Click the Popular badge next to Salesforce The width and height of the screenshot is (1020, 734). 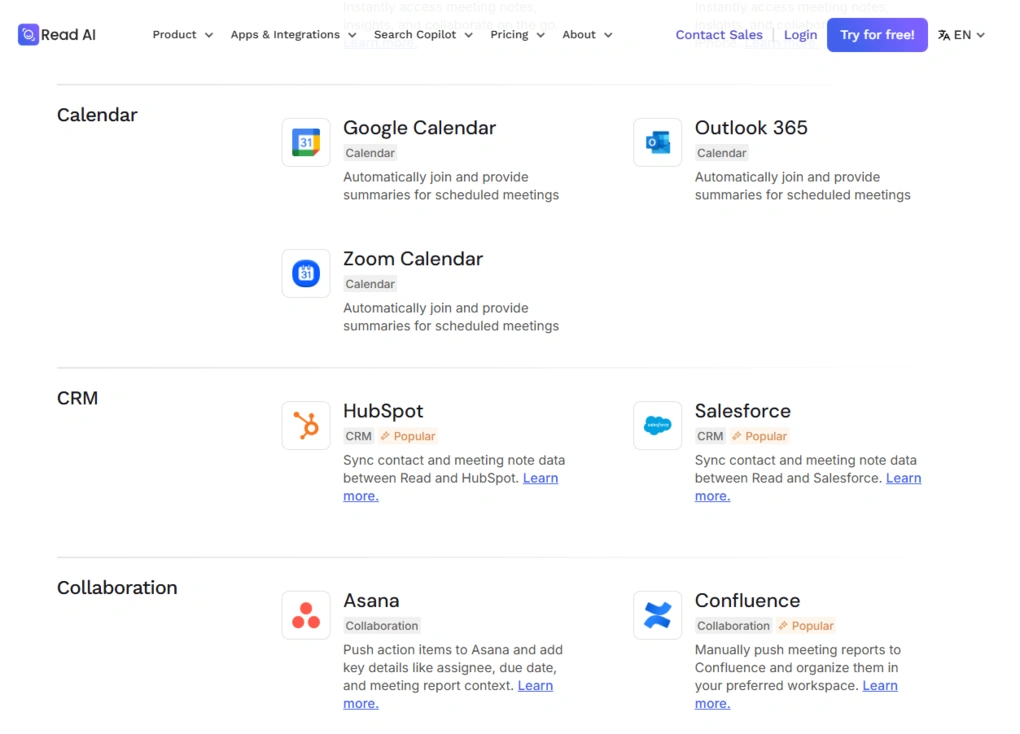759,436
